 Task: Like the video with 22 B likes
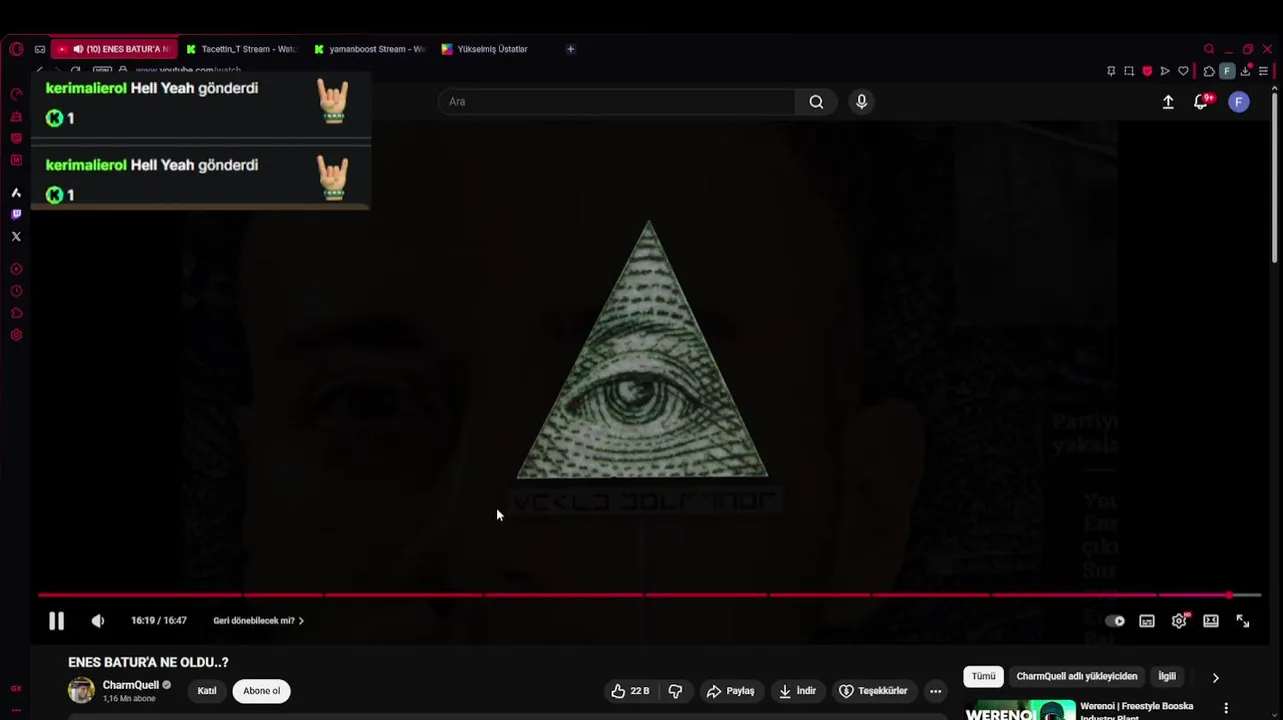[630, 691]
